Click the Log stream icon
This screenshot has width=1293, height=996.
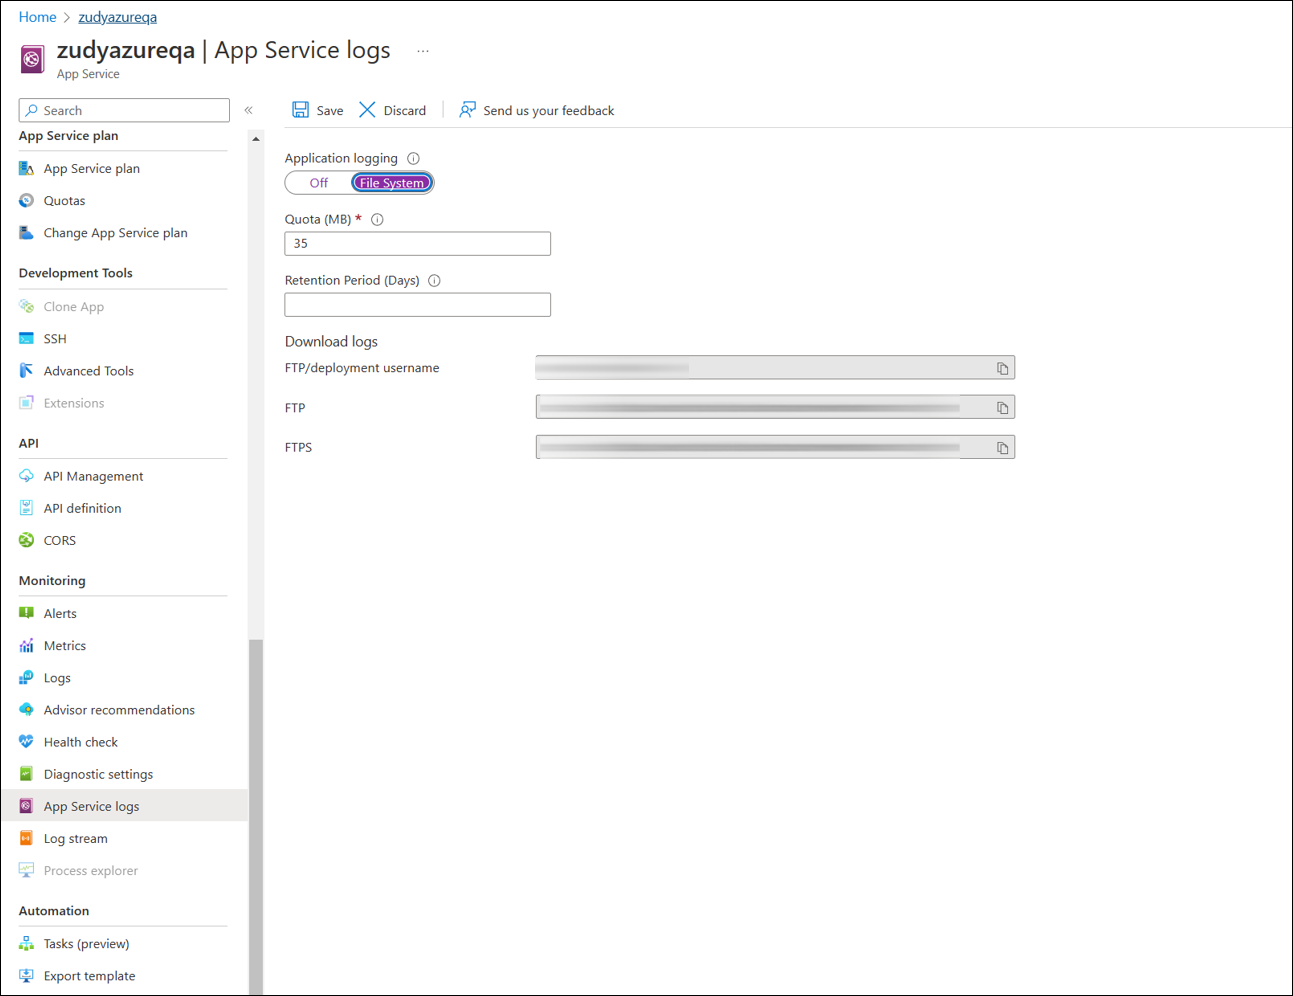(x=27, y=838)
